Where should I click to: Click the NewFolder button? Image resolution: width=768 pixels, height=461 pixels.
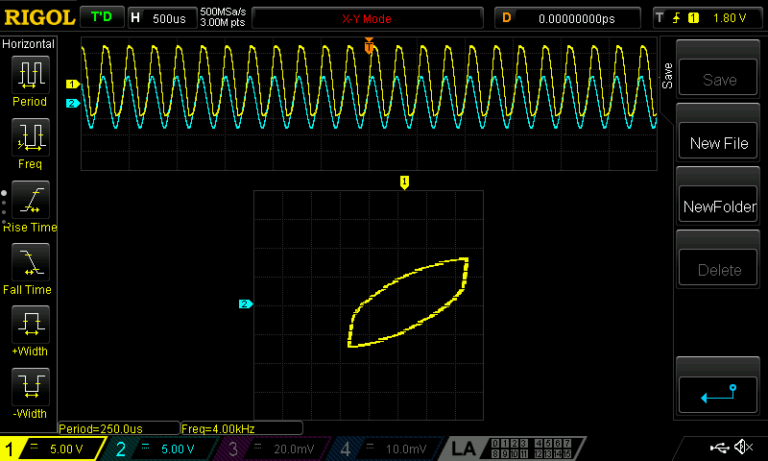719,206
